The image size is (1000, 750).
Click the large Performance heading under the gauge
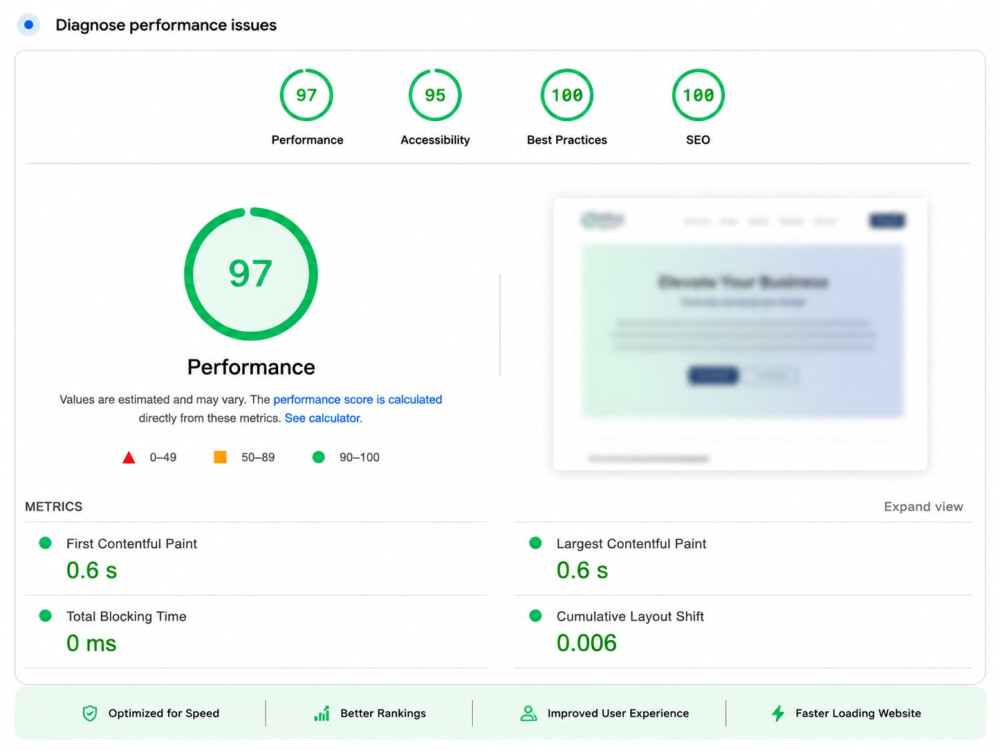tap(251, 367)
